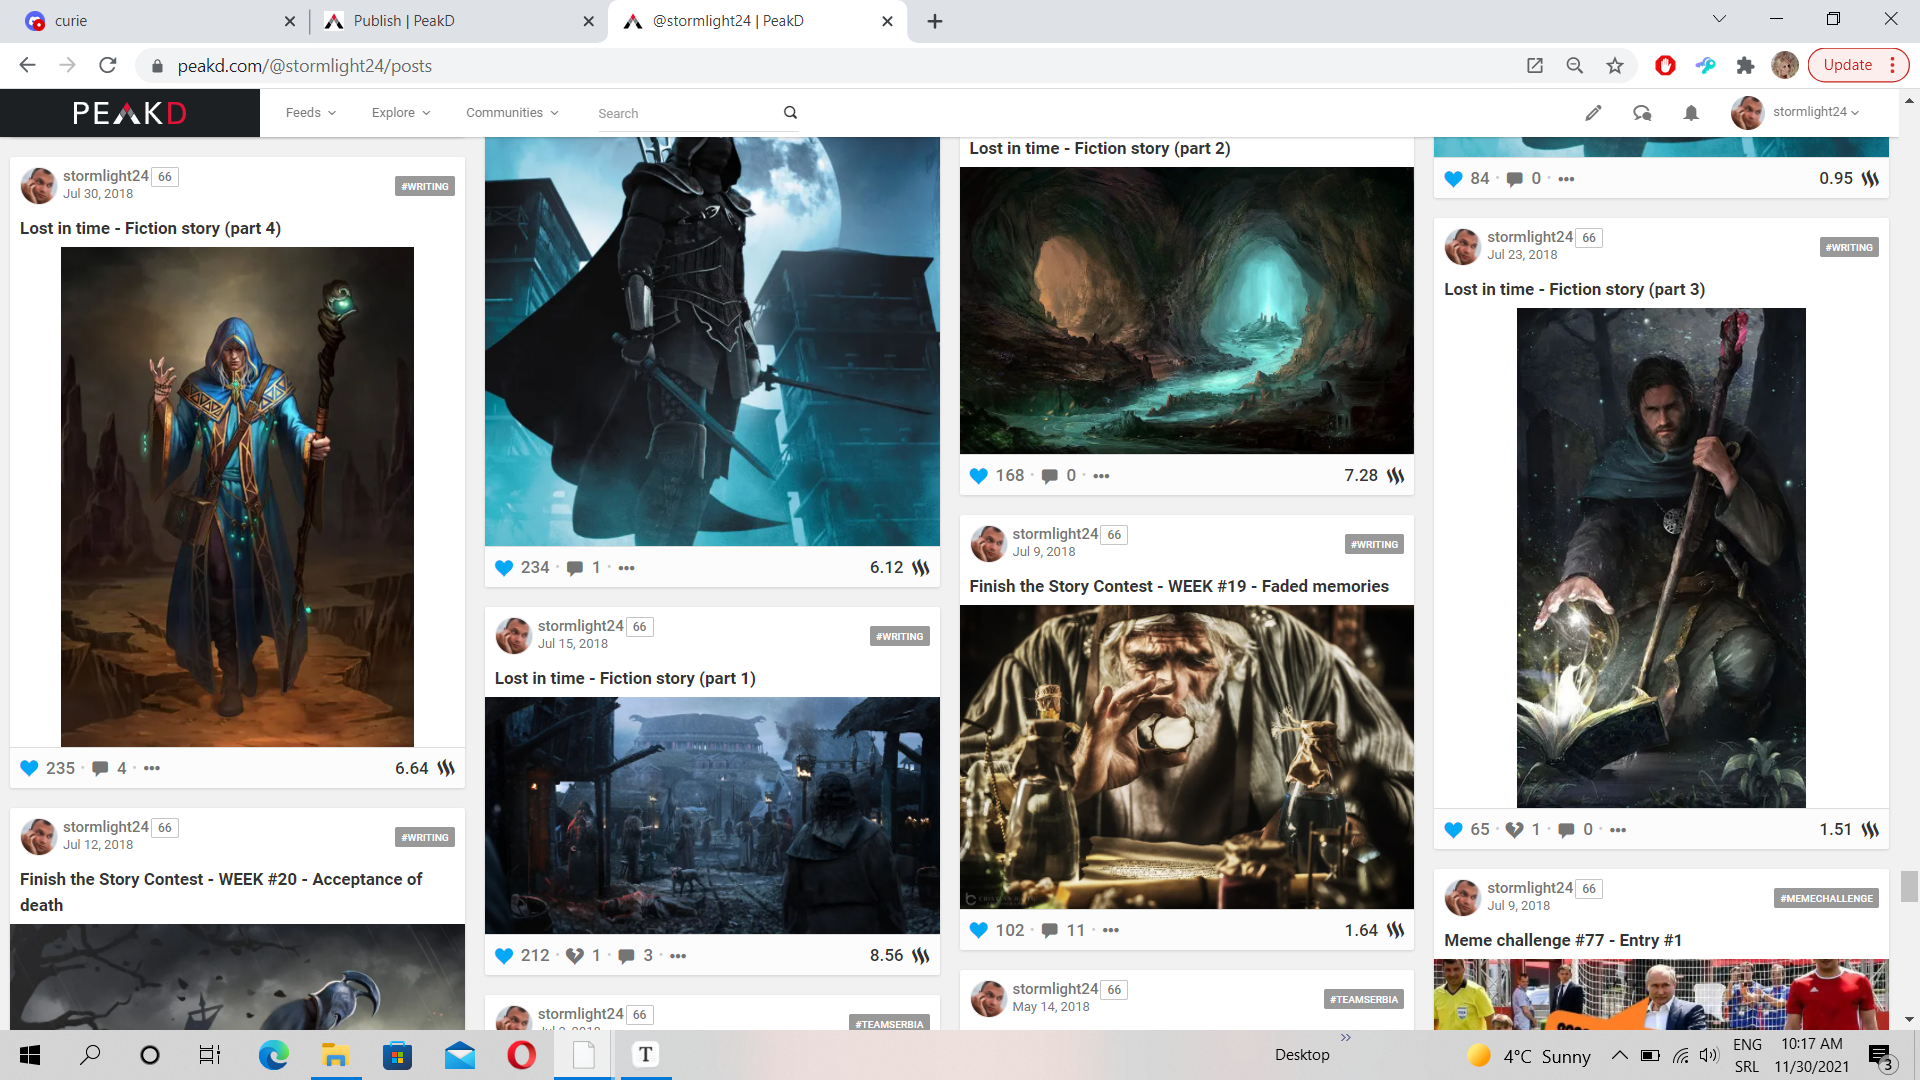Open File Explorer from the taskbar

tap(335, 1055)
